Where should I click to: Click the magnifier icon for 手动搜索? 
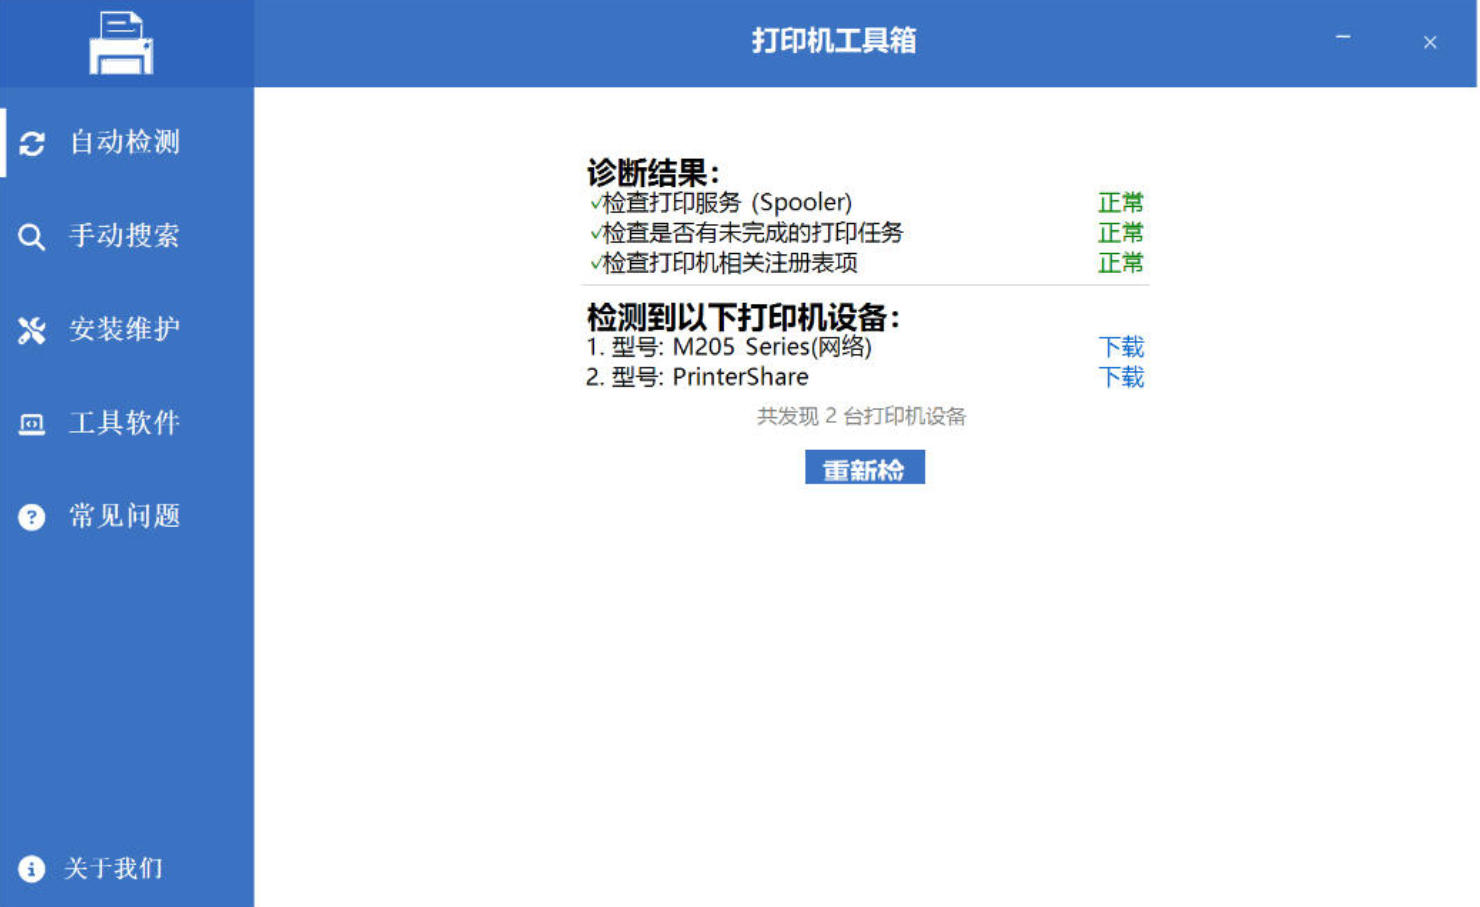pyautogui.click(x=31, y=236)
